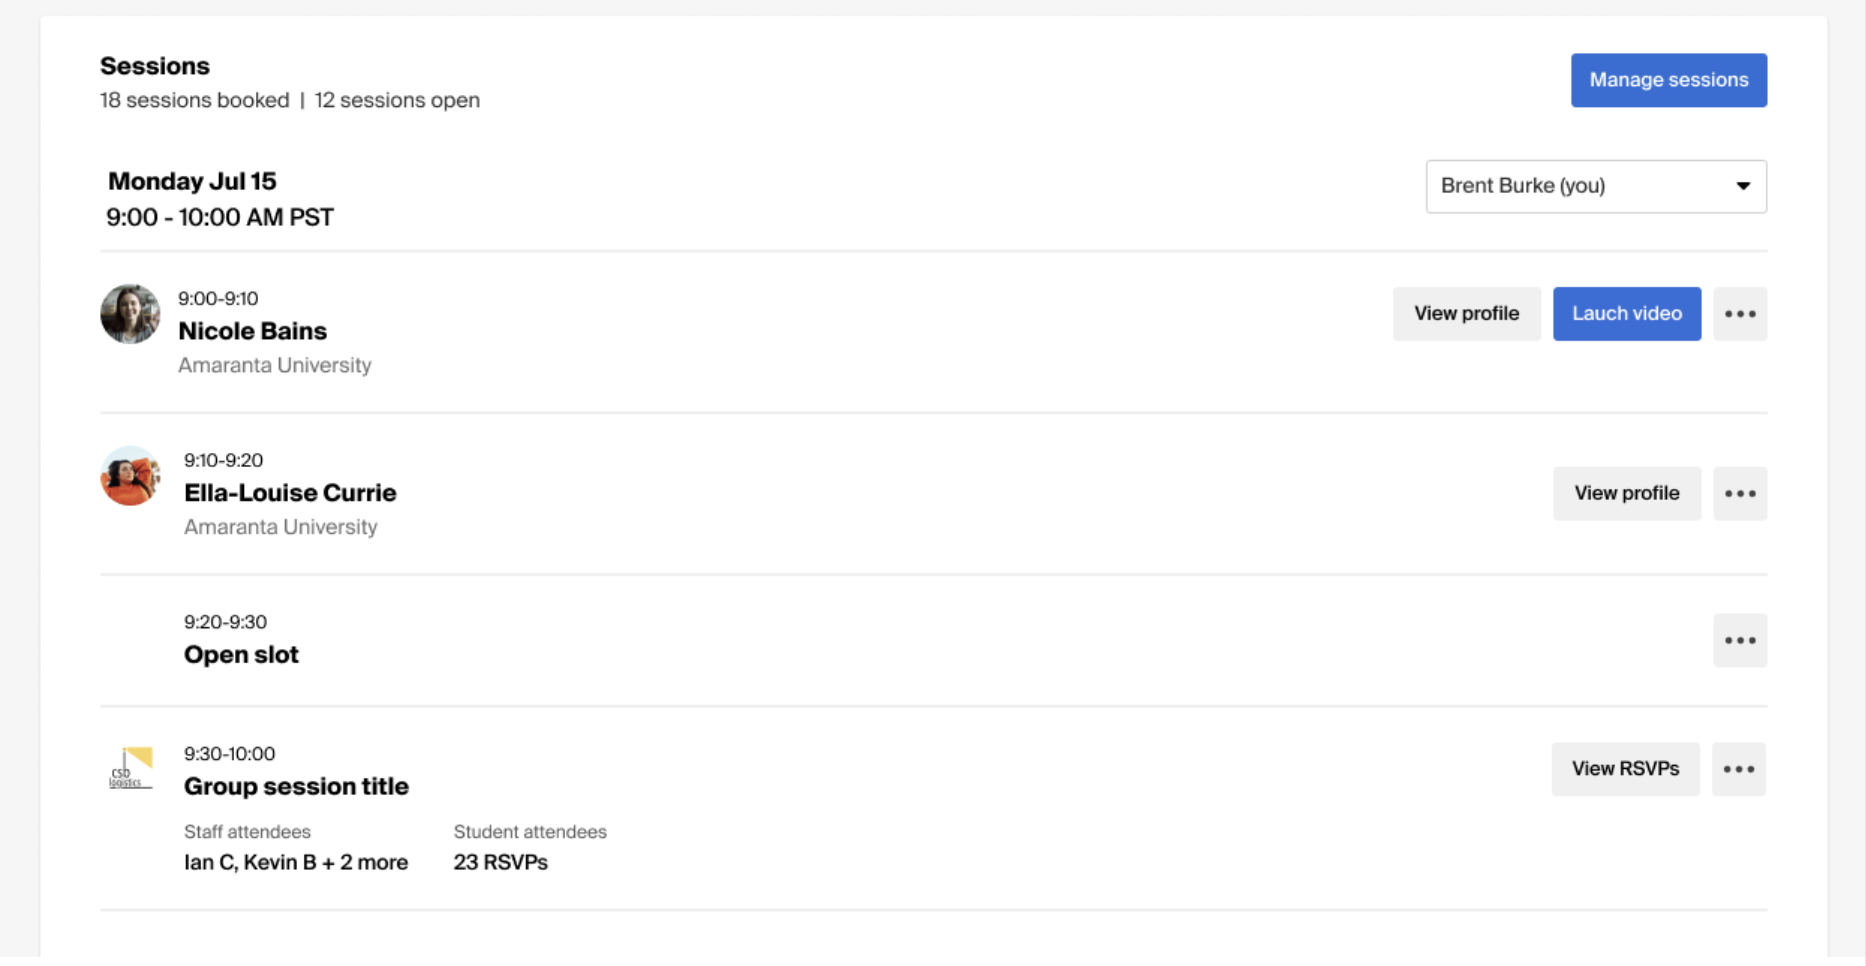Click Ella-Louise Currie avatar
This screenshot has width=1866, height=966.
(130, 476)
